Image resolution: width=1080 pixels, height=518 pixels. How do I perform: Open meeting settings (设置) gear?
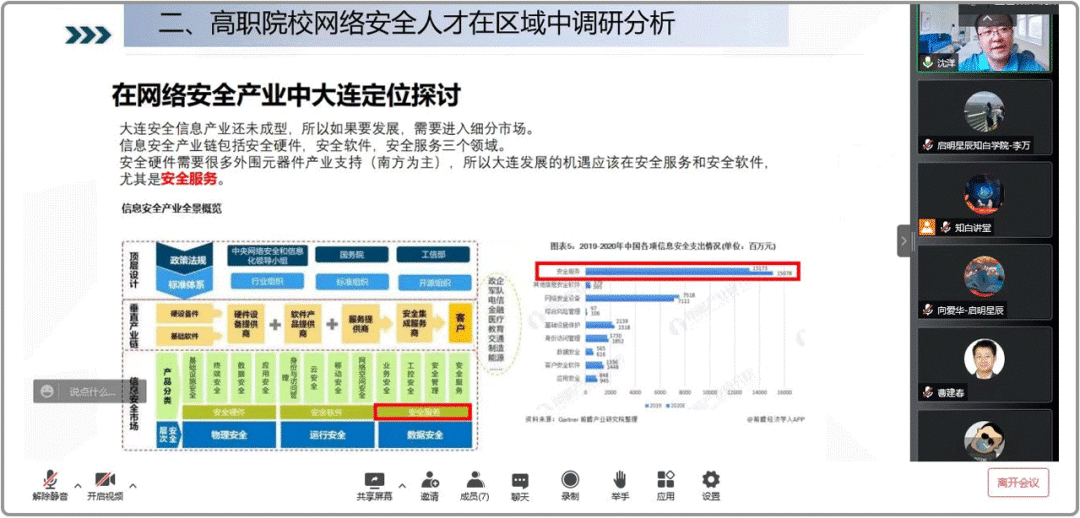[711, 483]
